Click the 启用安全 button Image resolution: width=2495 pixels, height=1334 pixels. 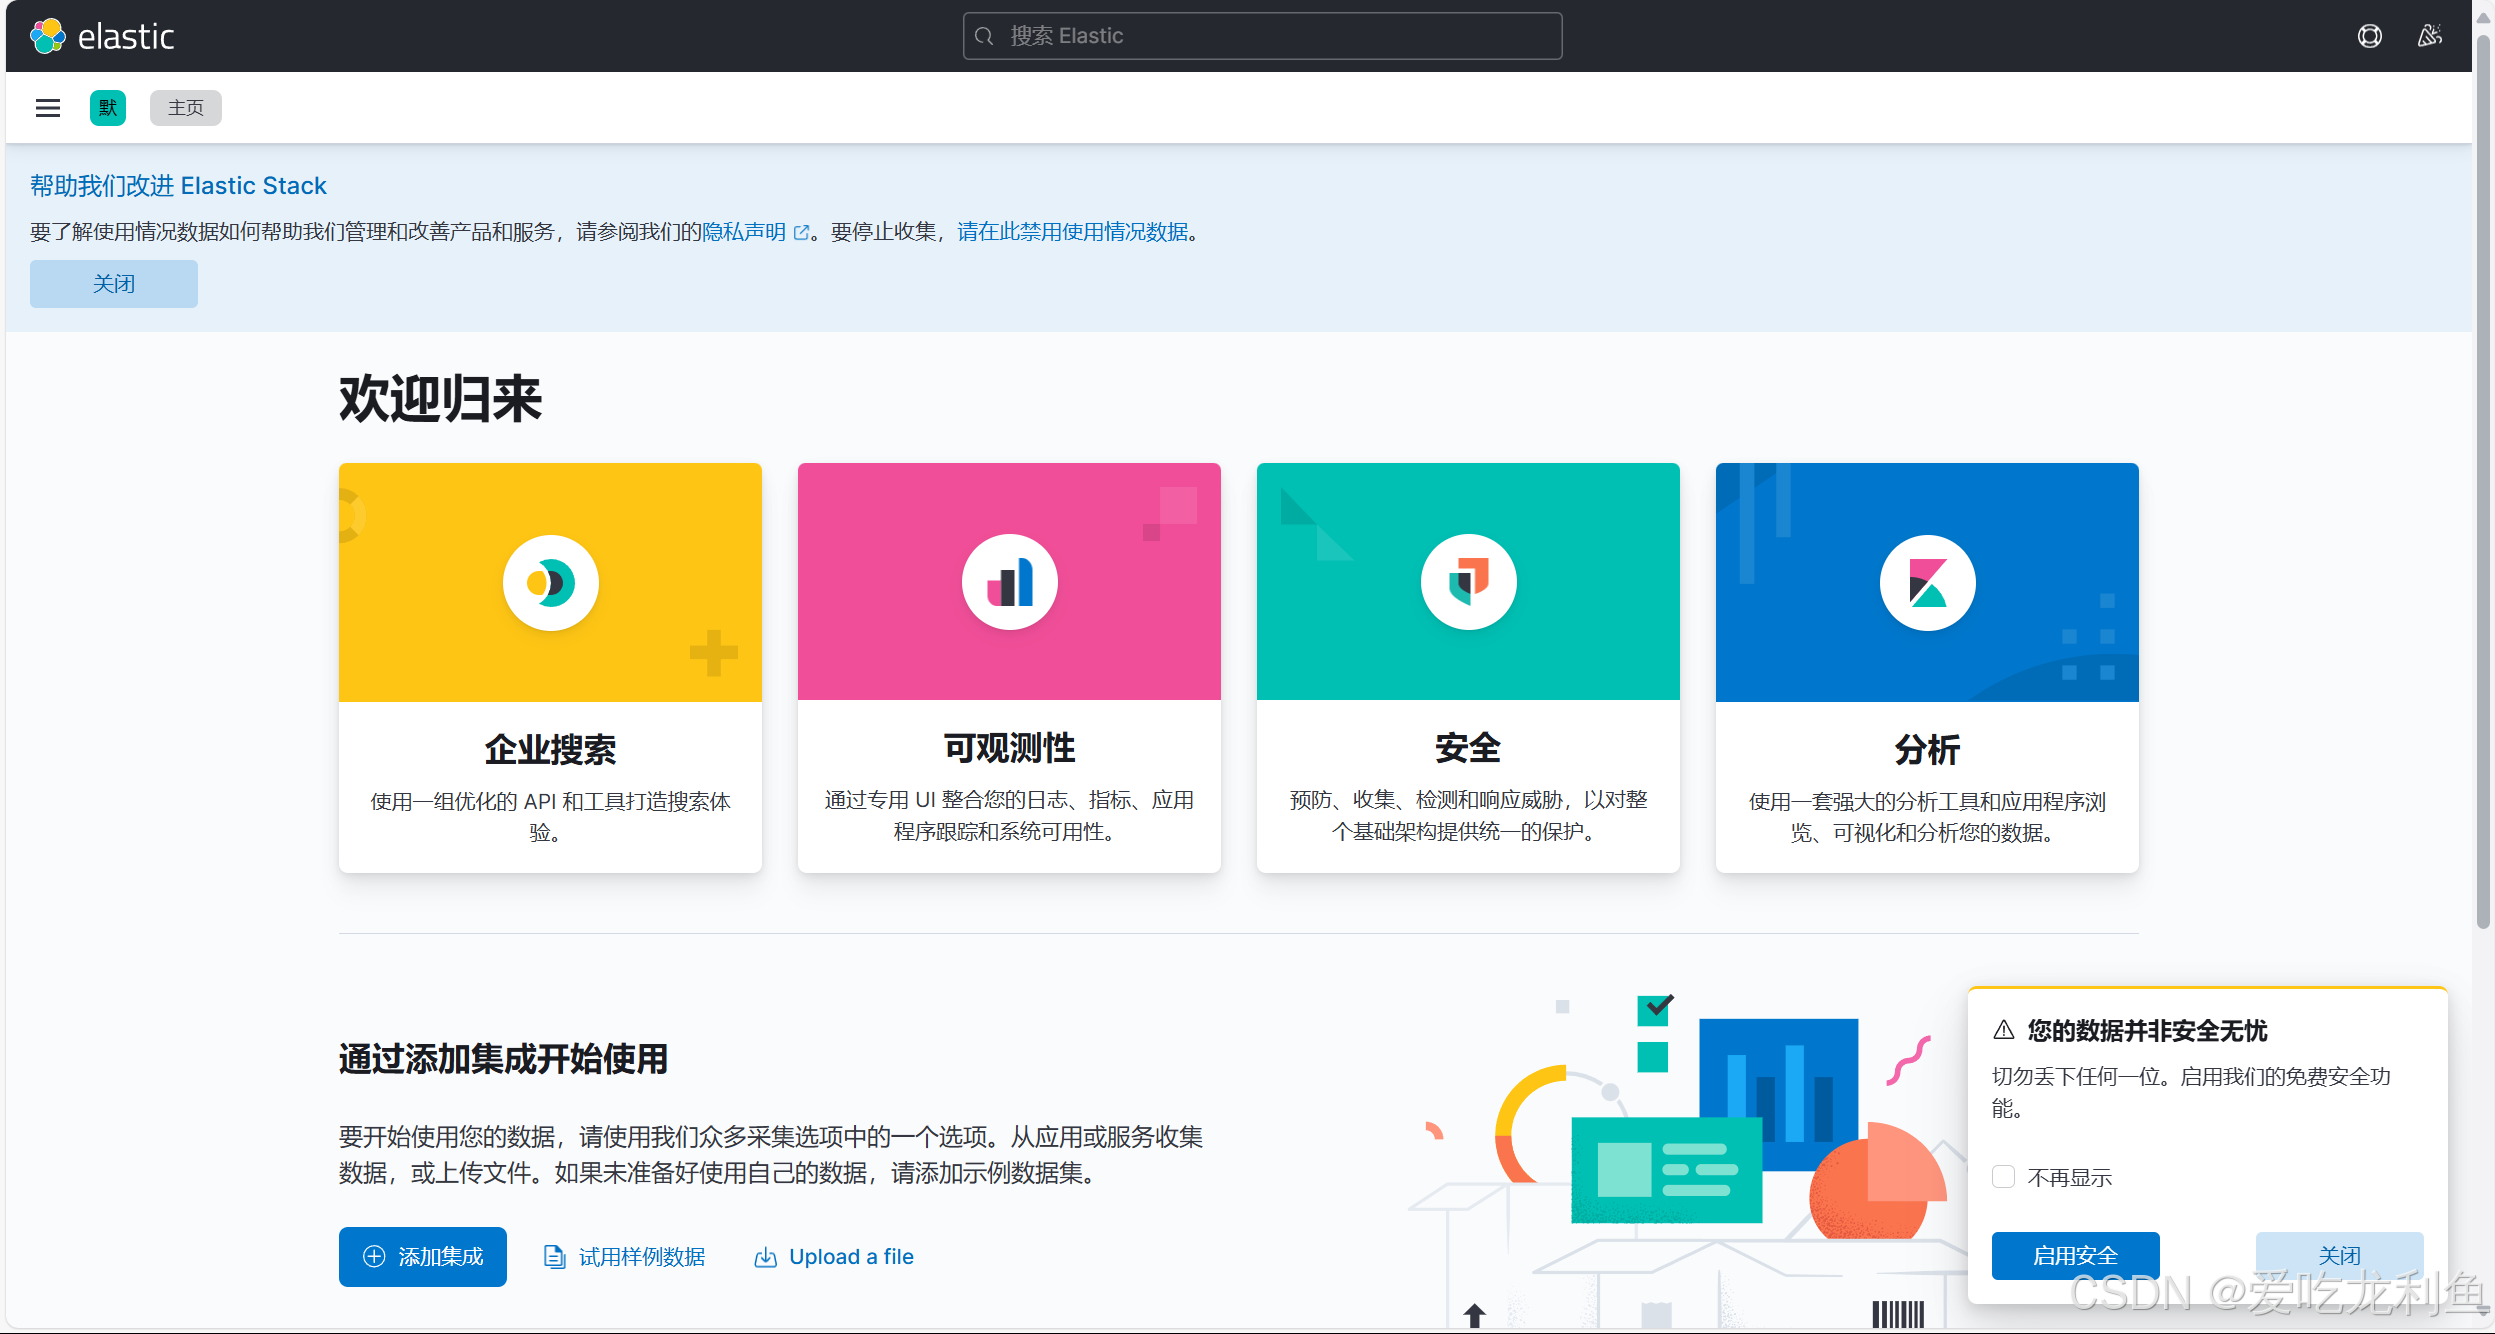click(2076, 1256)
